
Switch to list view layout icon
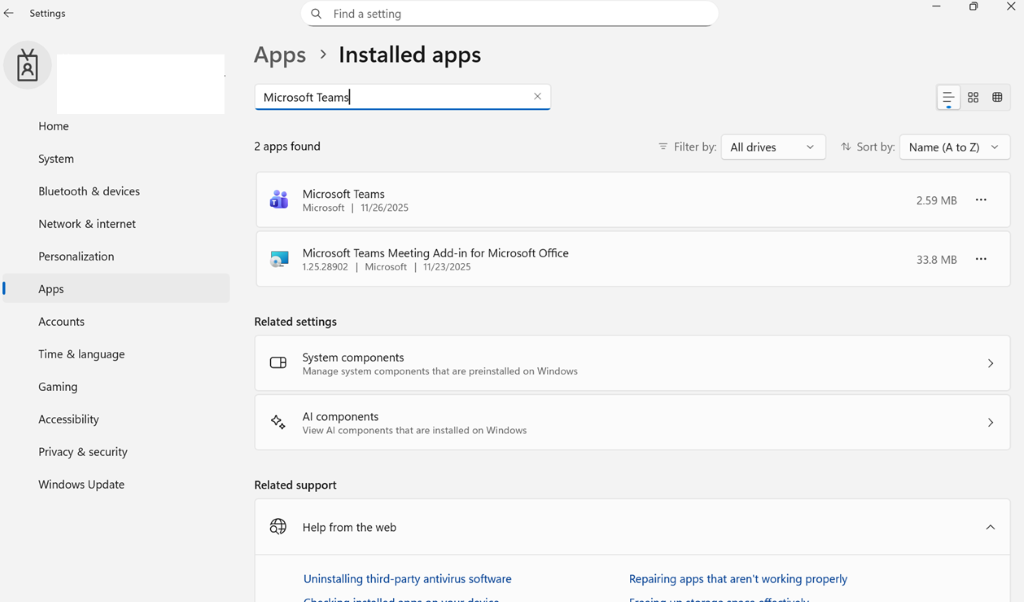[x=948, y=98]
